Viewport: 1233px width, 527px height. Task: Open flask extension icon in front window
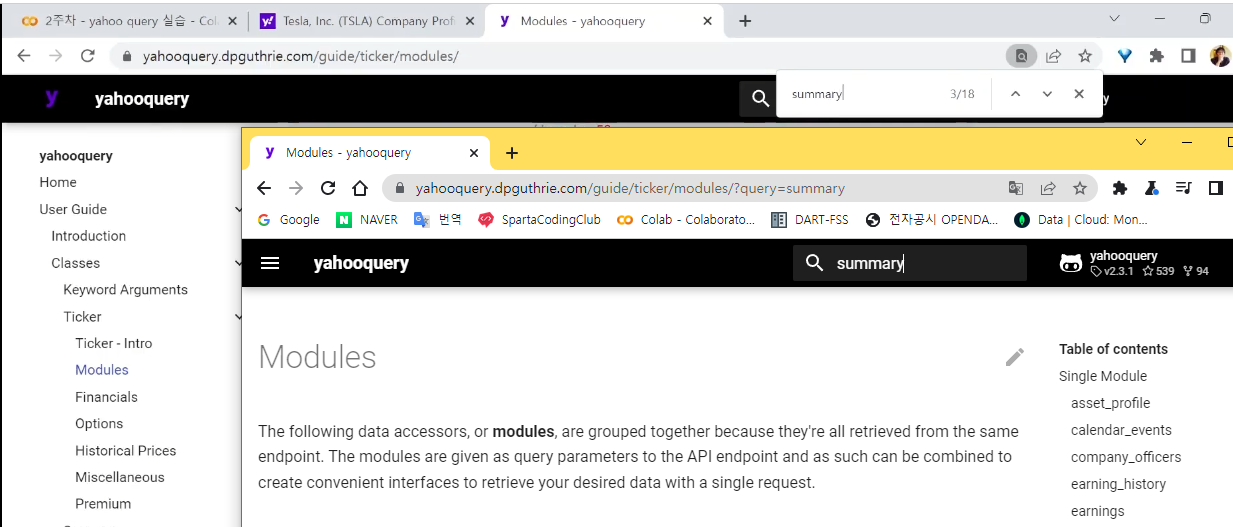(1152, 188)
